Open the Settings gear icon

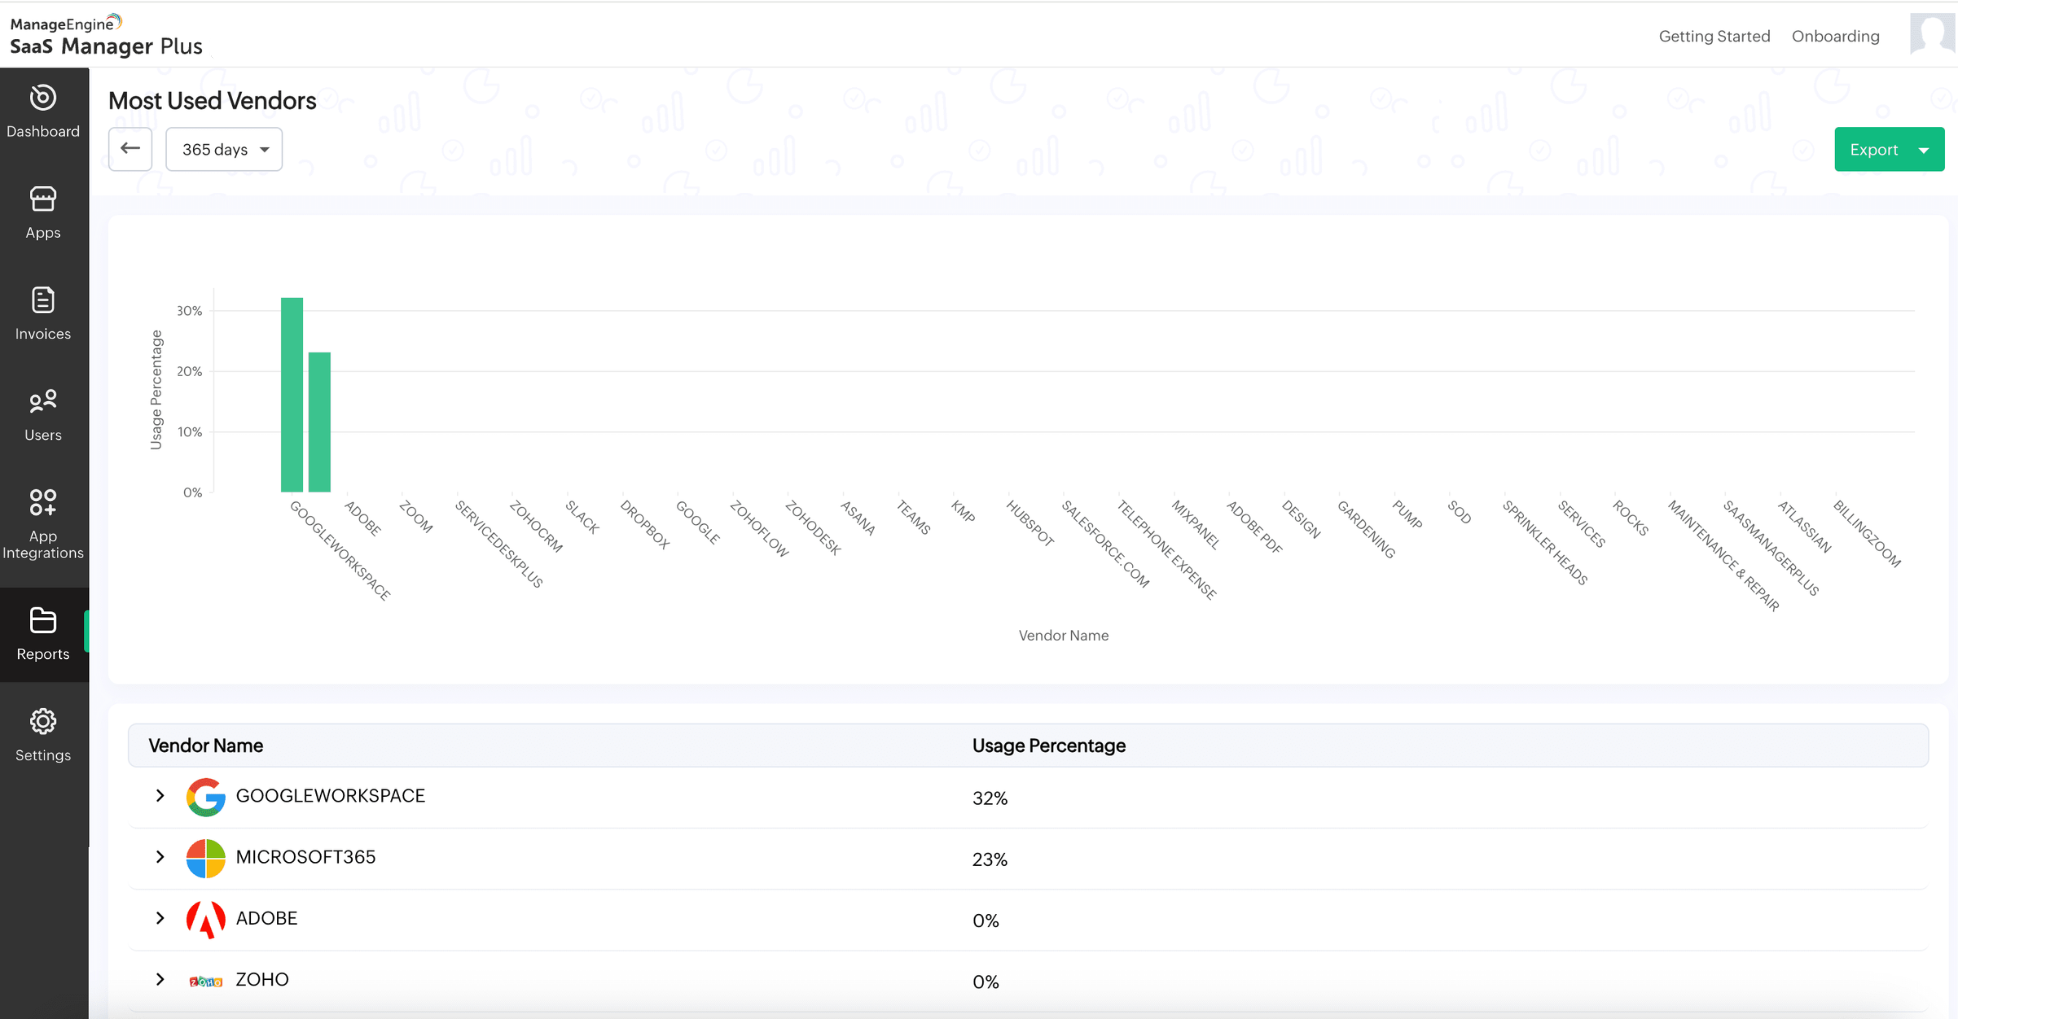point(43,722)
